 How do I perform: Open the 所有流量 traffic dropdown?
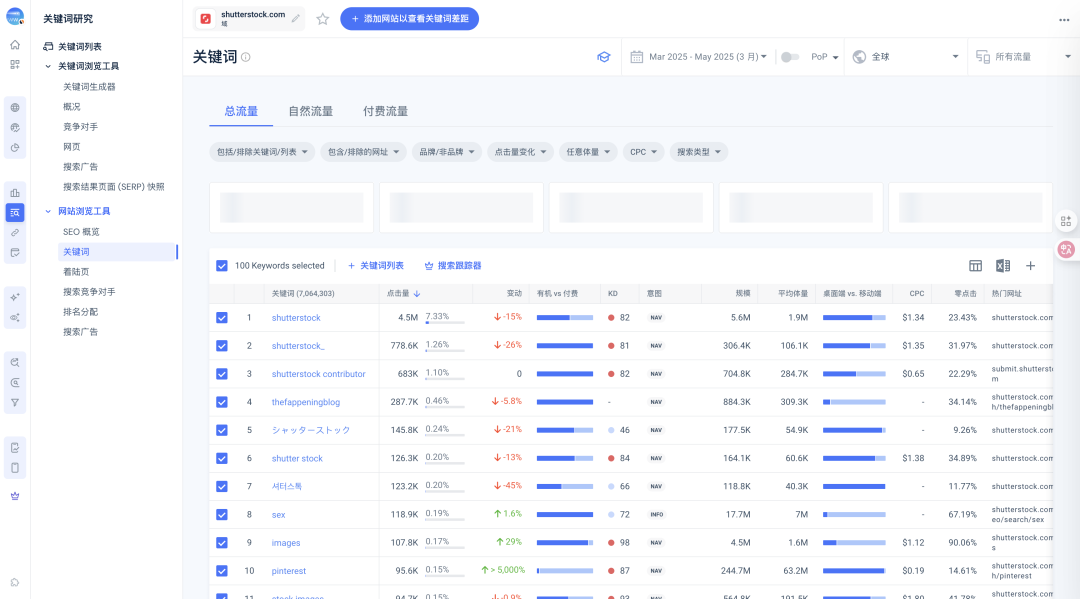[1024, 57]
